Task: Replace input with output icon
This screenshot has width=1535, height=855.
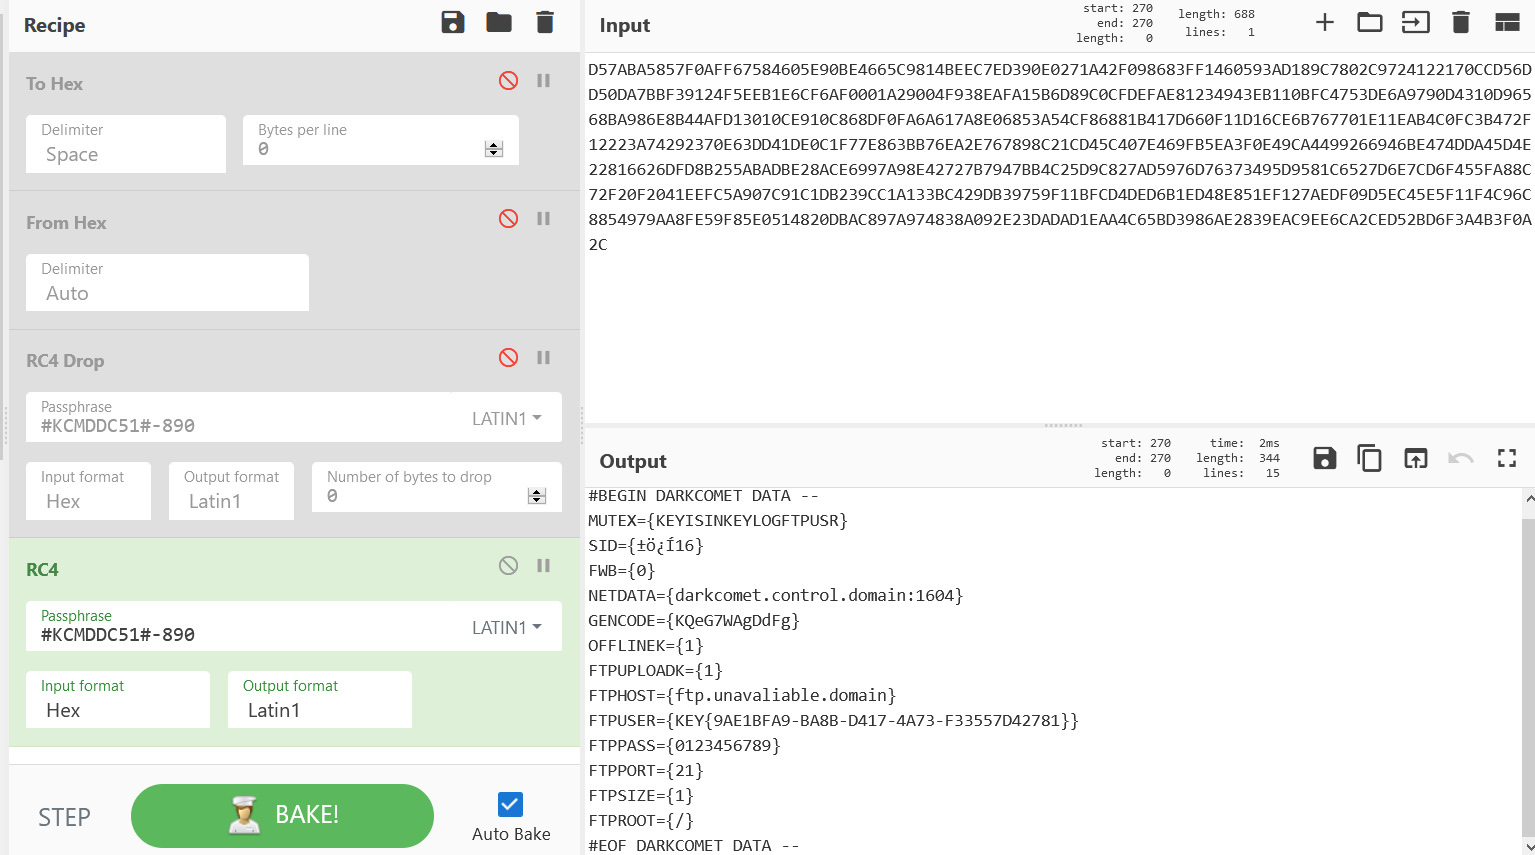Action: pos(1416,458)
